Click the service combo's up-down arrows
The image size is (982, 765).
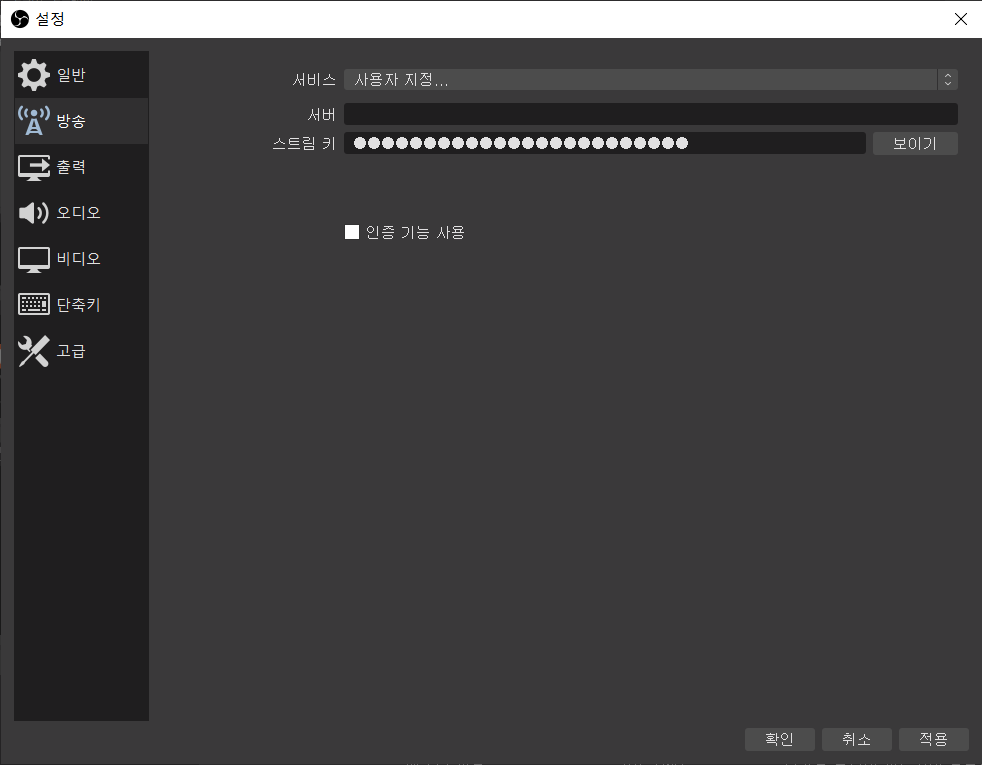coord(948,79)
